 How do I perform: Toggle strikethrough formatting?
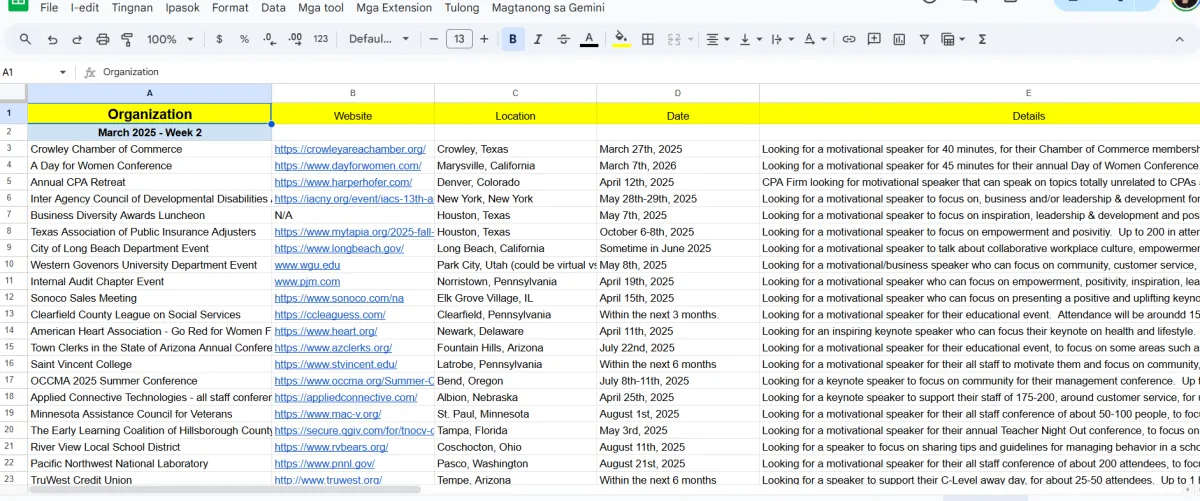coord(563,39)
